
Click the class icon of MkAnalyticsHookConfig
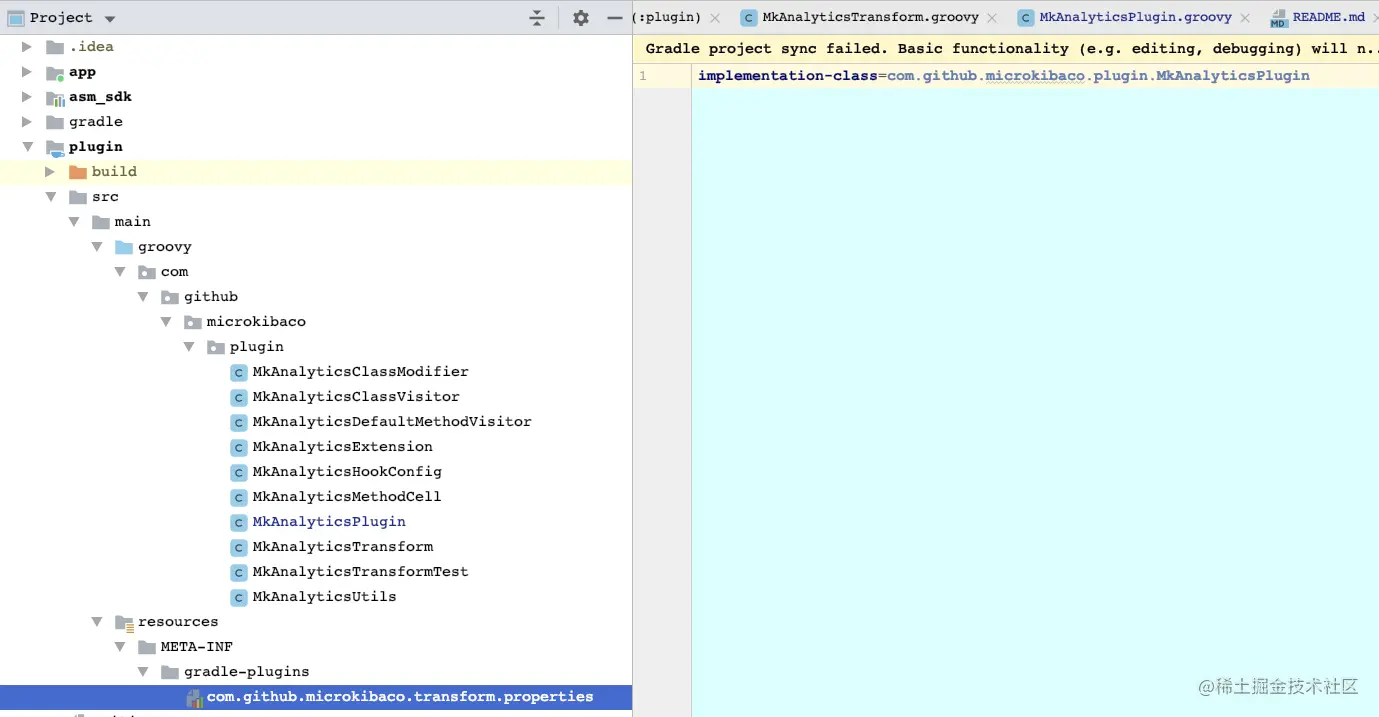coord(239,472)
